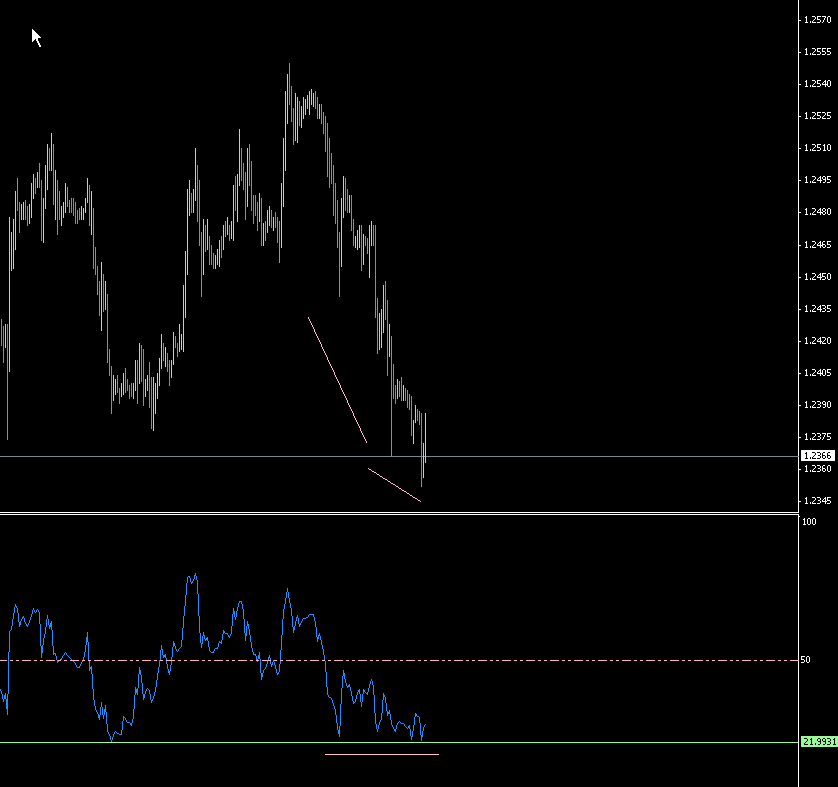Click the 1.2555 price scale label
The image size is (838, 787).
point(818,52)
